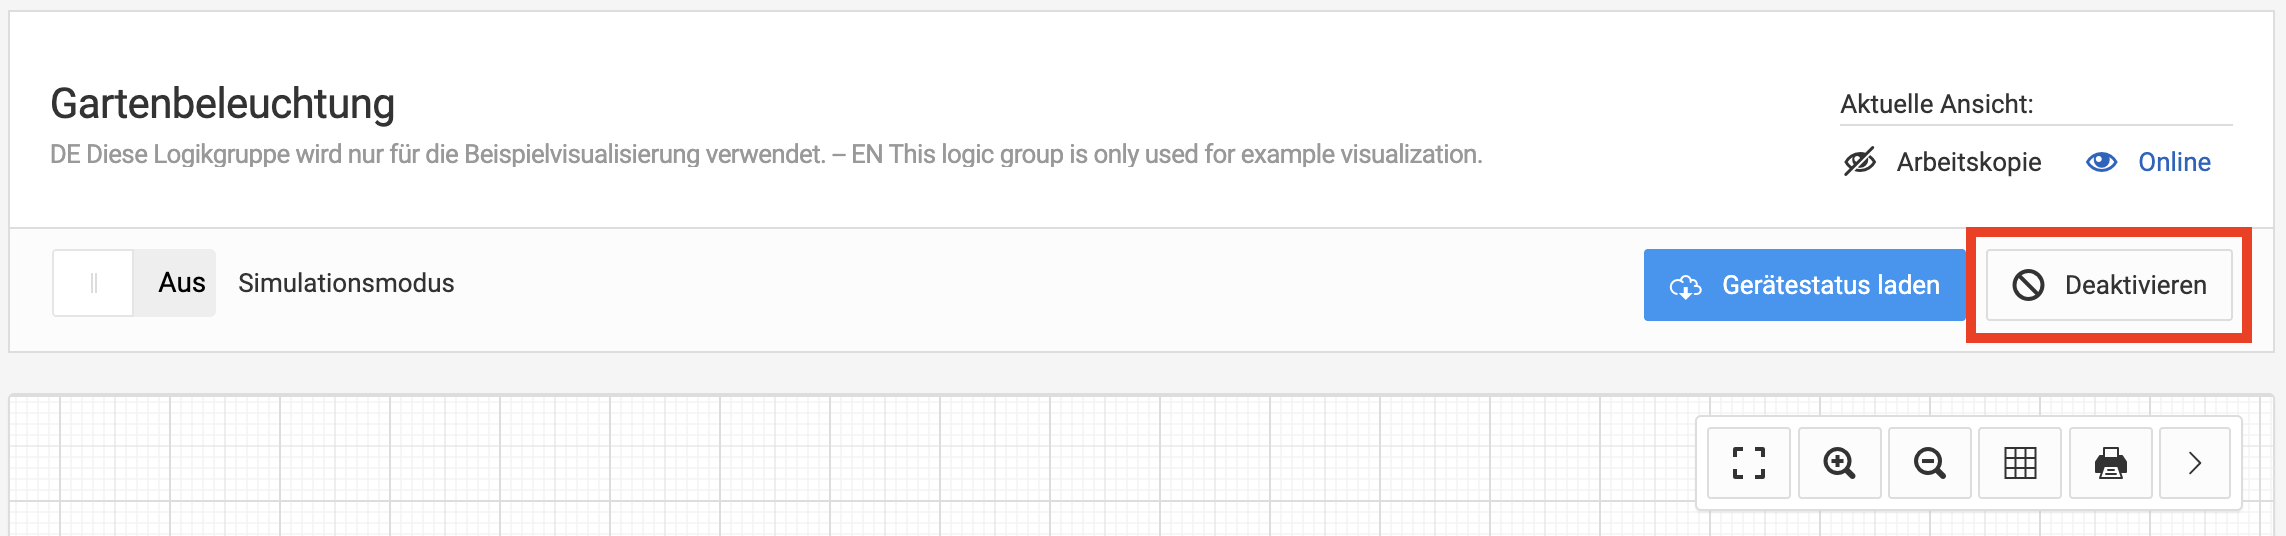Image resolution: width=2286 pixels, height=536 pixels.
Task: Expand canvas toolbar with right chevron
Action: pyautogui.click(x=2195, y=463)
